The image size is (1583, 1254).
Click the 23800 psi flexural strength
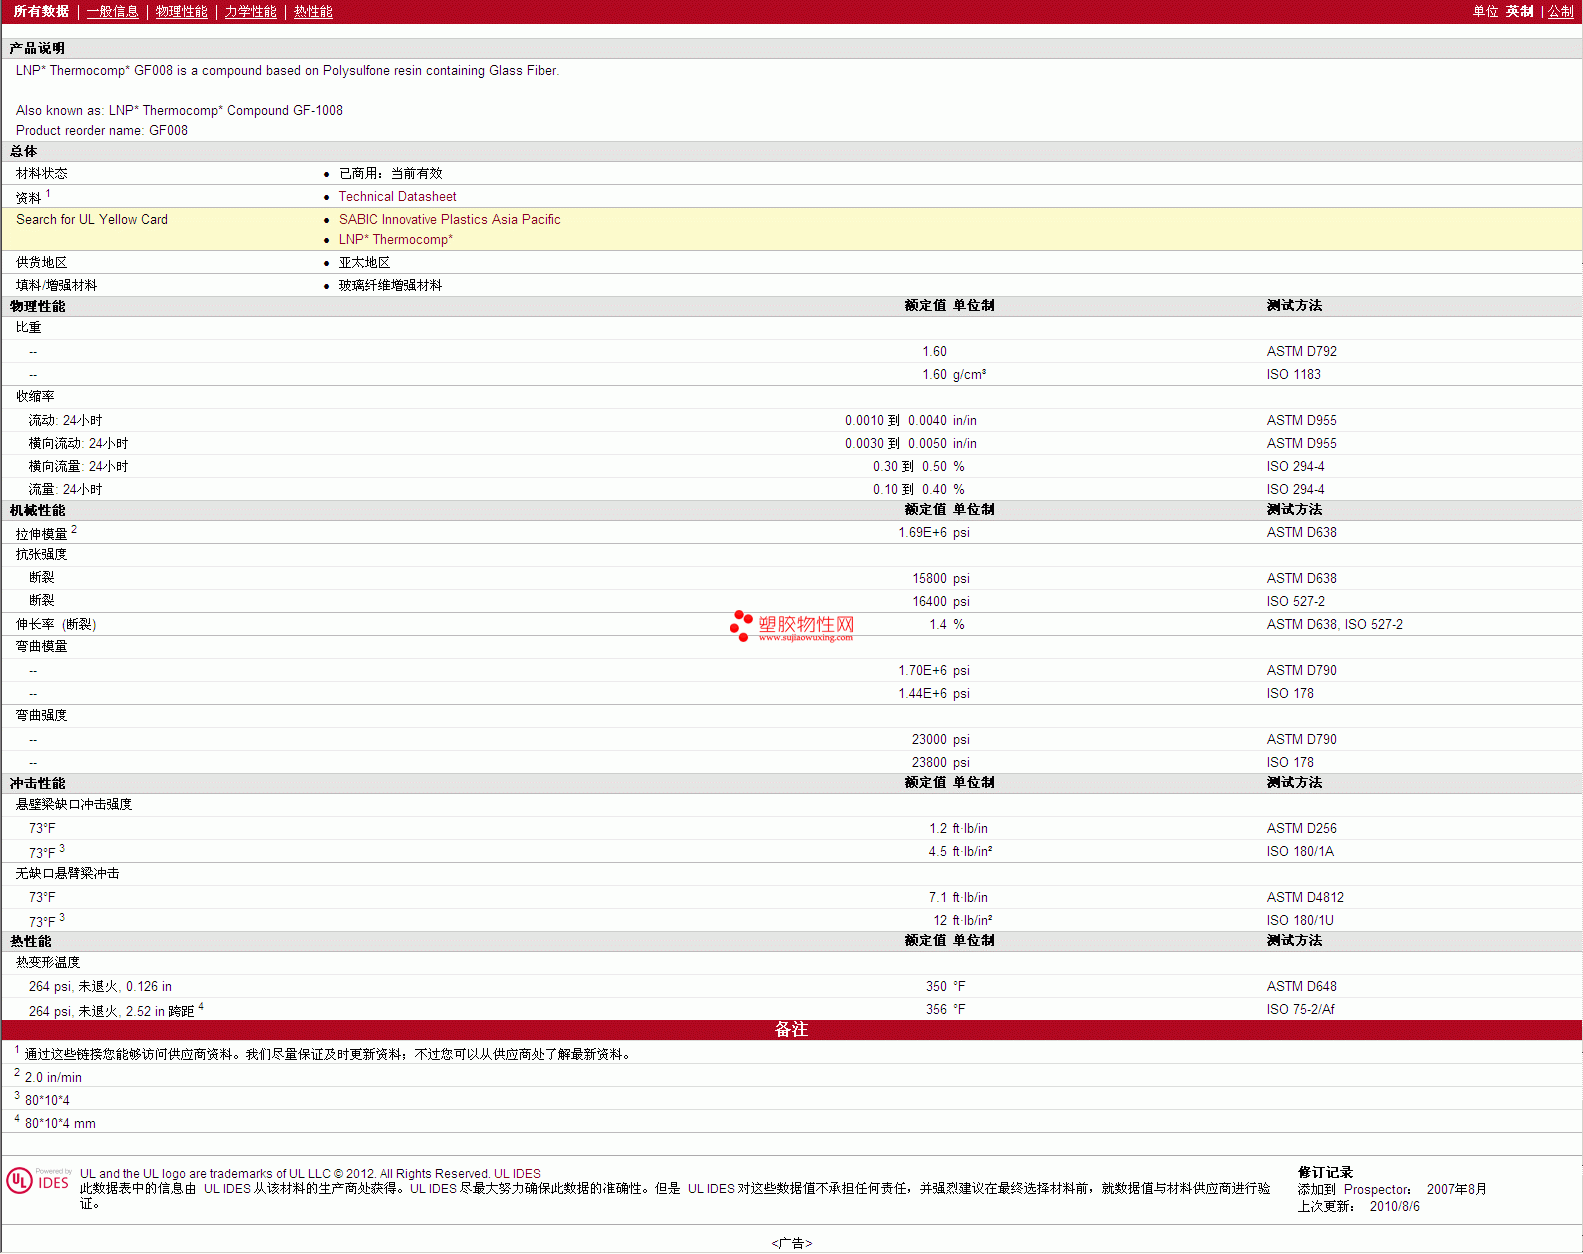(940, 763)
